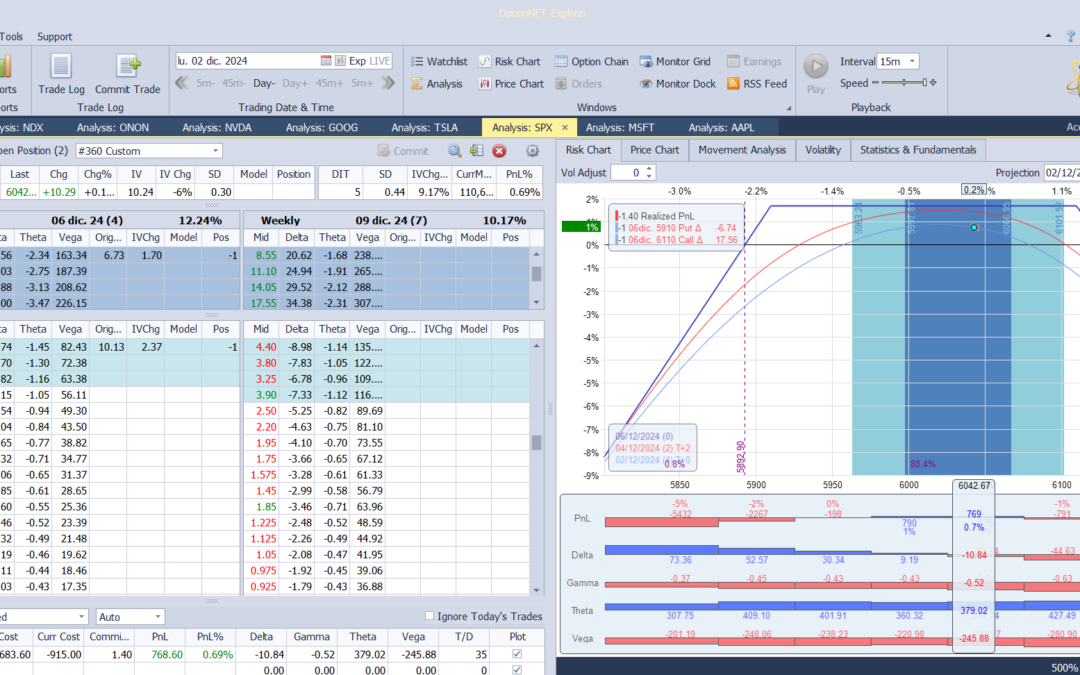The width and height of the screenshot is (1080, 675).
Task: Toggle the Ignore Today's Trades checkbox
Action: click(430, 616)
